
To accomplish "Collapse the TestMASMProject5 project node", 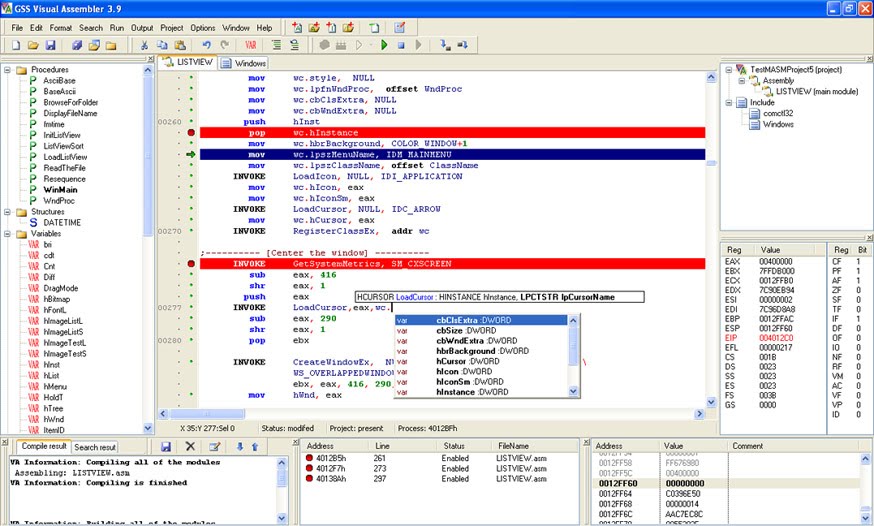I will click(x=729, y=70).
